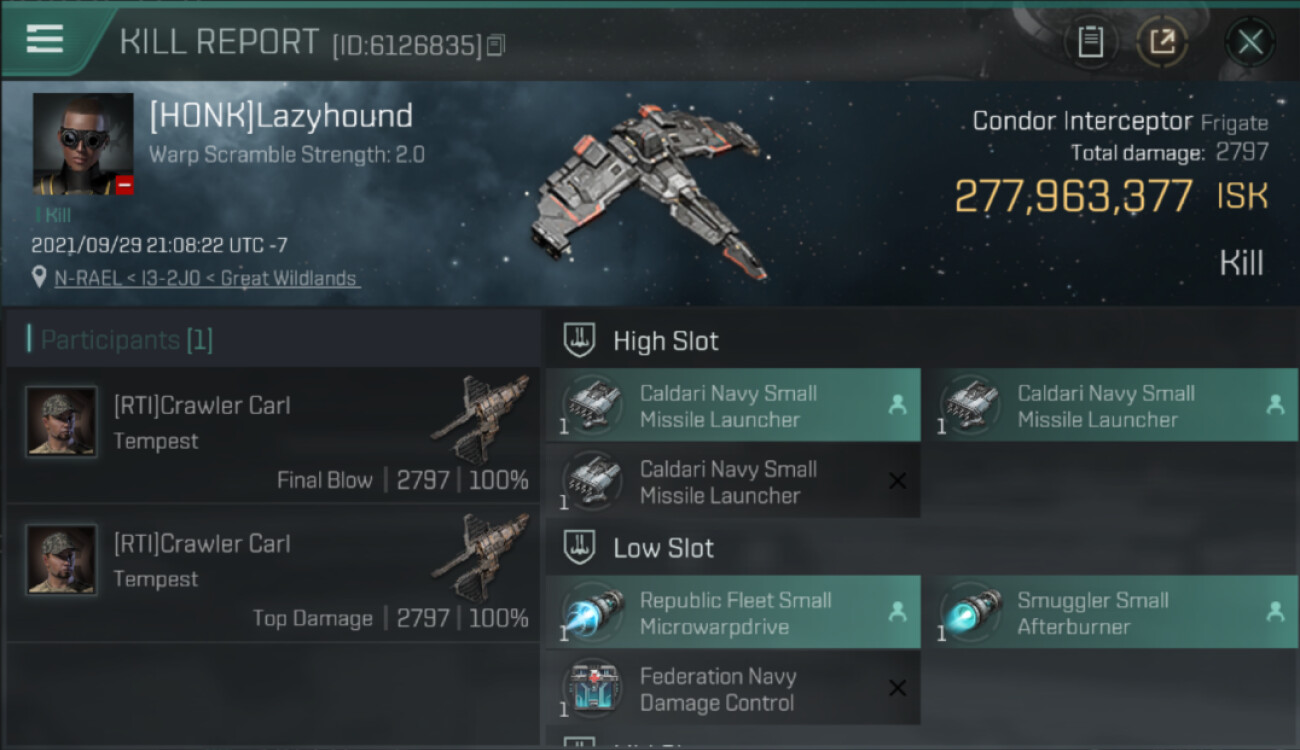This screenshot has height=750, width=1300.
Task: Click the High Slot section header icon
Action: pyautogui.click(x=580, y=340)
